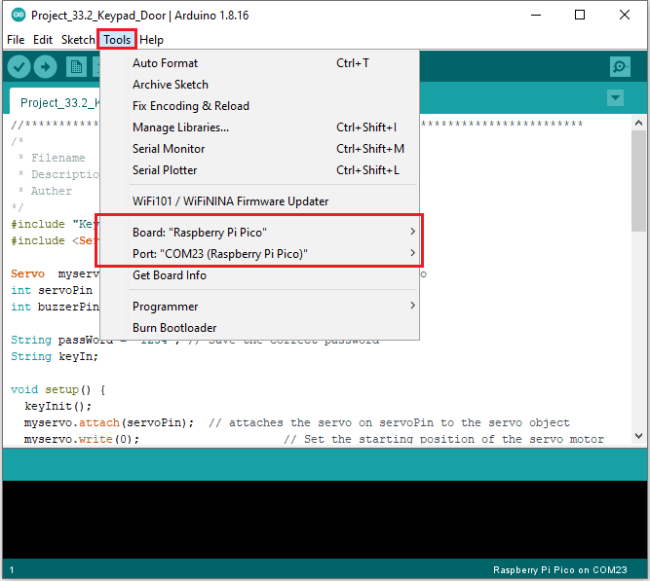This screenshot has height=582, width=650.
Task: Choose Serial Plotter menu item
Action: point(260,170)
